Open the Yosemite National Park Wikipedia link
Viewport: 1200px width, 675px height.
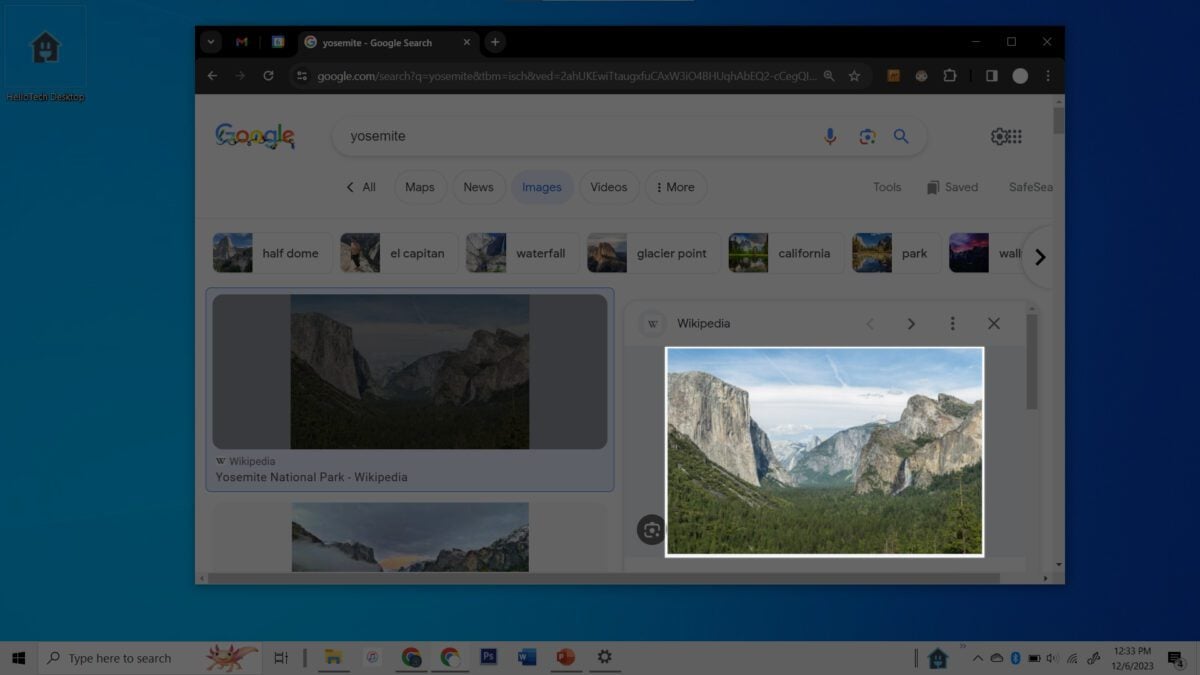311,477
